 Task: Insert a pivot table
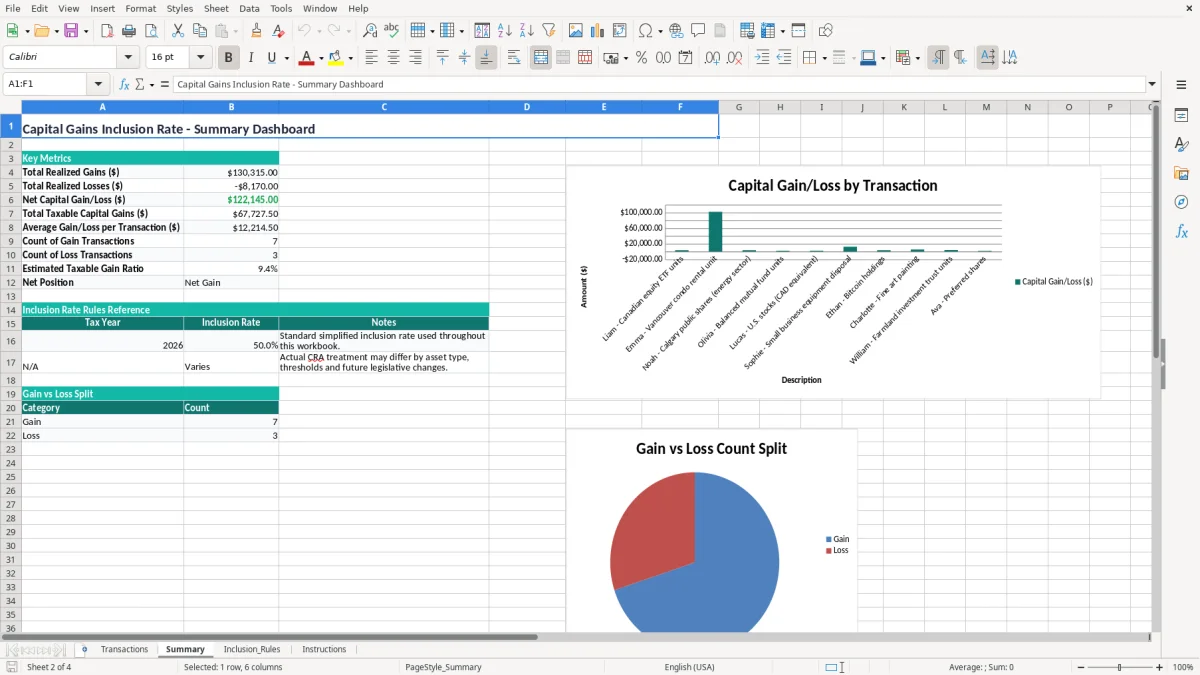(x=620, y=31)
